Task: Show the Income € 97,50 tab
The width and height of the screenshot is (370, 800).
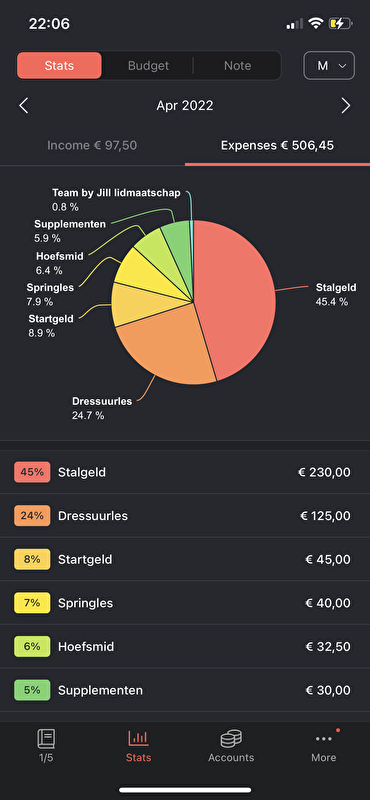Action: [92, 145]
